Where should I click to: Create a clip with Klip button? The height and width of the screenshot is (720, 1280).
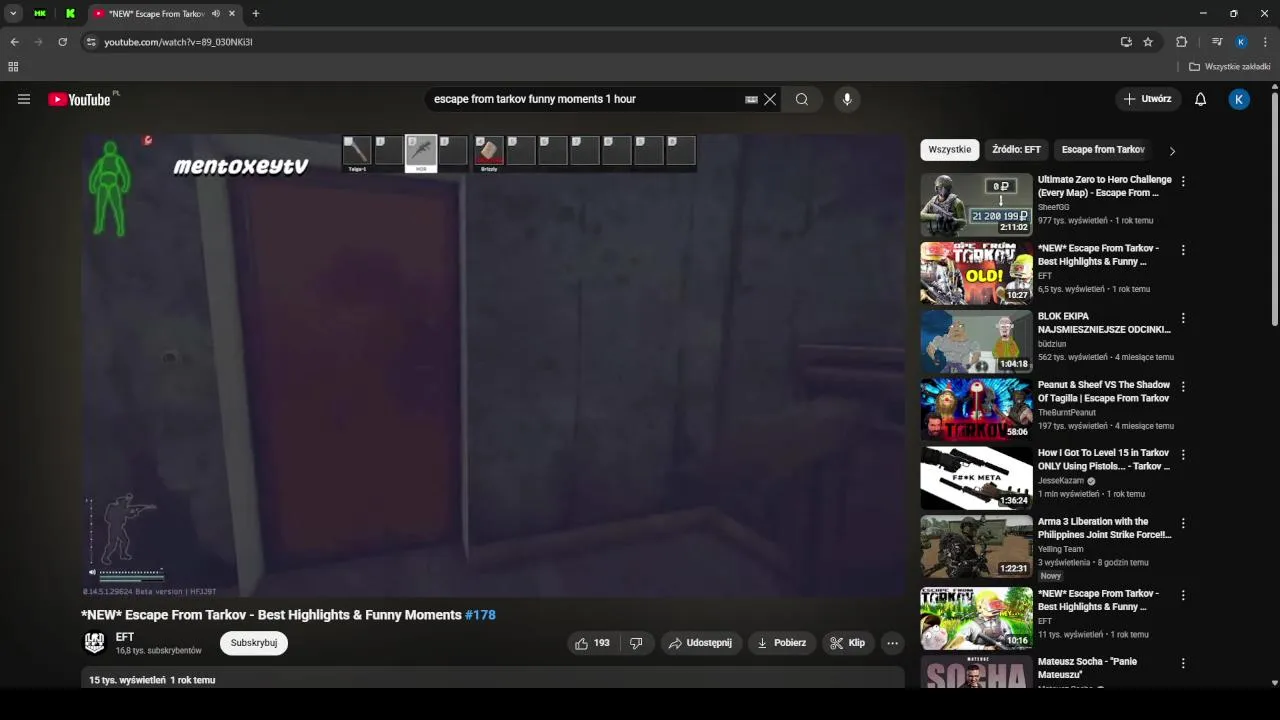coord(848,643)
